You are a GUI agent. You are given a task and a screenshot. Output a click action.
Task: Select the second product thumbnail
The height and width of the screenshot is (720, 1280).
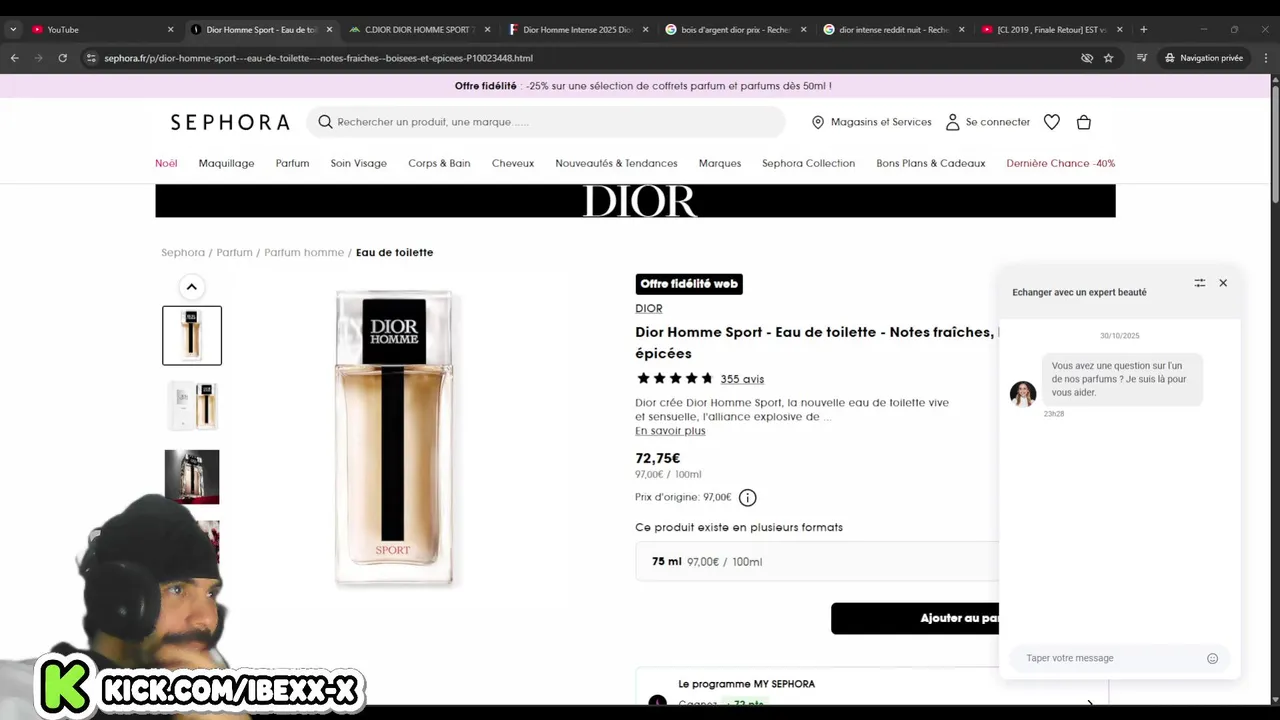point(192,405)
